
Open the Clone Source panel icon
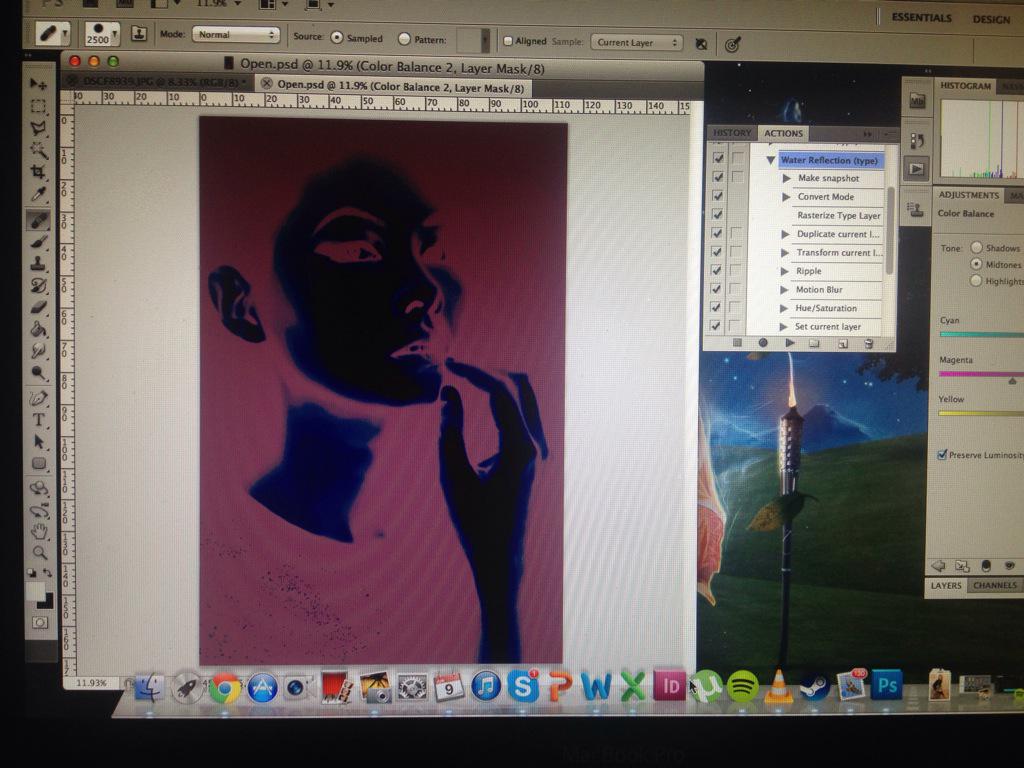pos(916,209)
